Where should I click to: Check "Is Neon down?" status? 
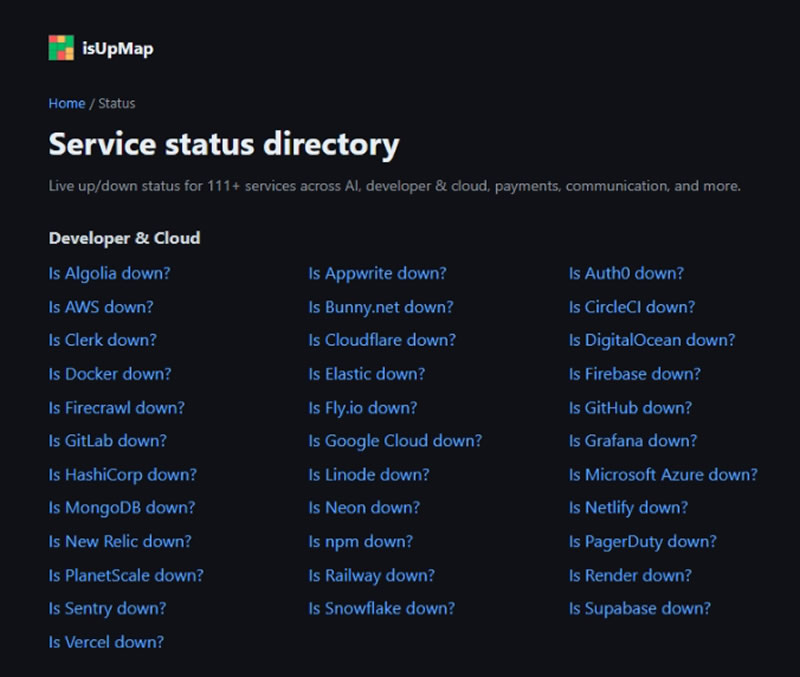click(364, 508)
